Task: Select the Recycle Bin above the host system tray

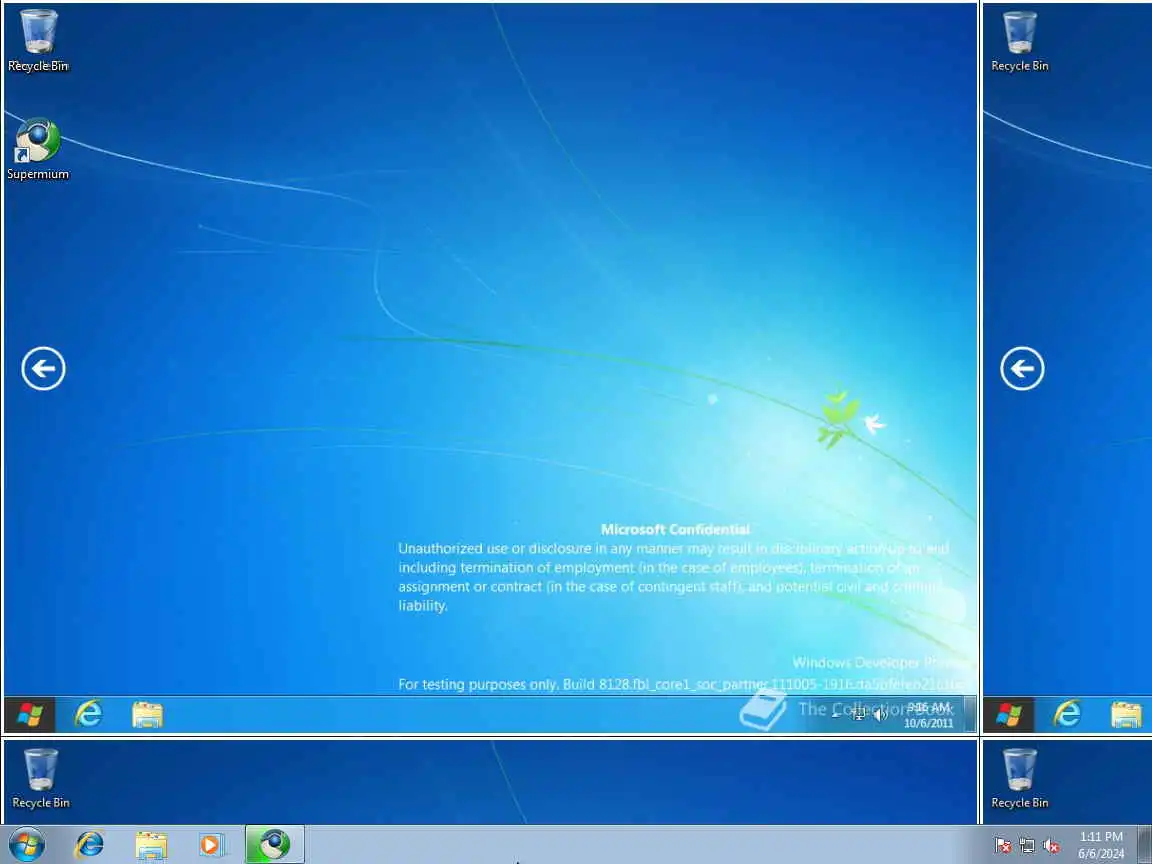Action: click(x=1020, y=779)
